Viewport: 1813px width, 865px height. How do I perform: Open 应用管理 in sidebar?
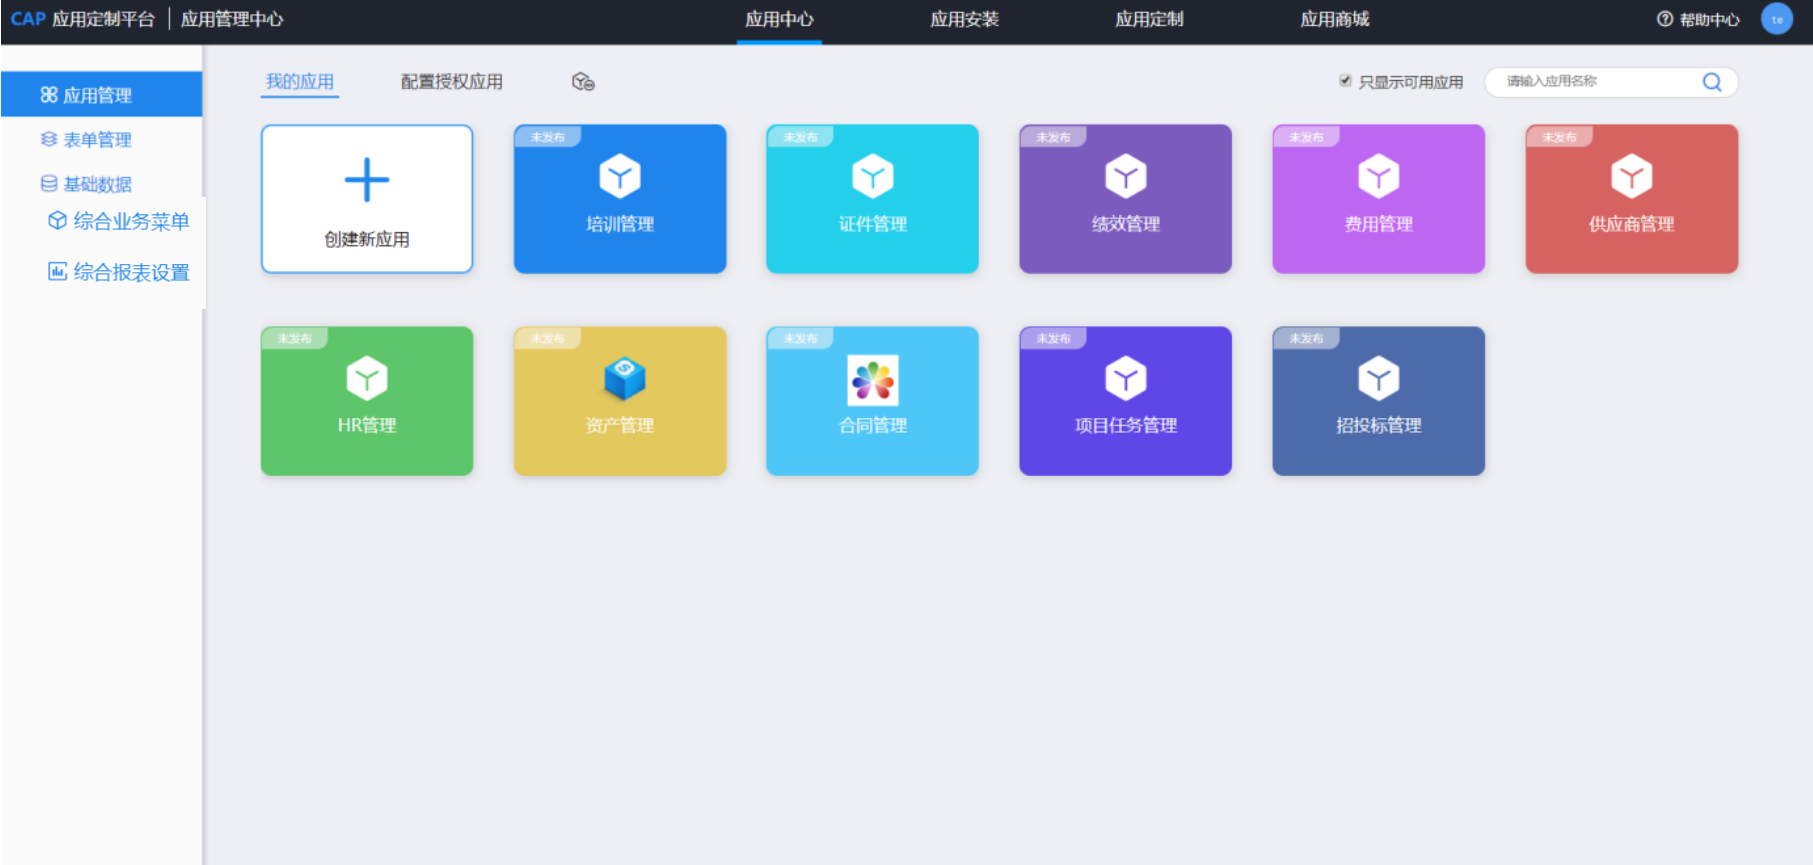101,95
